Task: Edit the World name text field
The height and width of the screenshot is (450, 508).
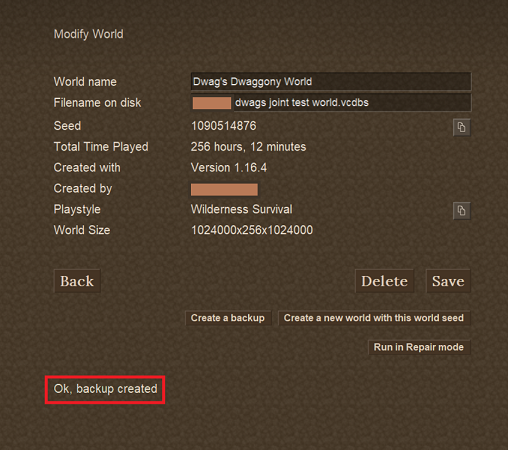Action: click(331, 82)
